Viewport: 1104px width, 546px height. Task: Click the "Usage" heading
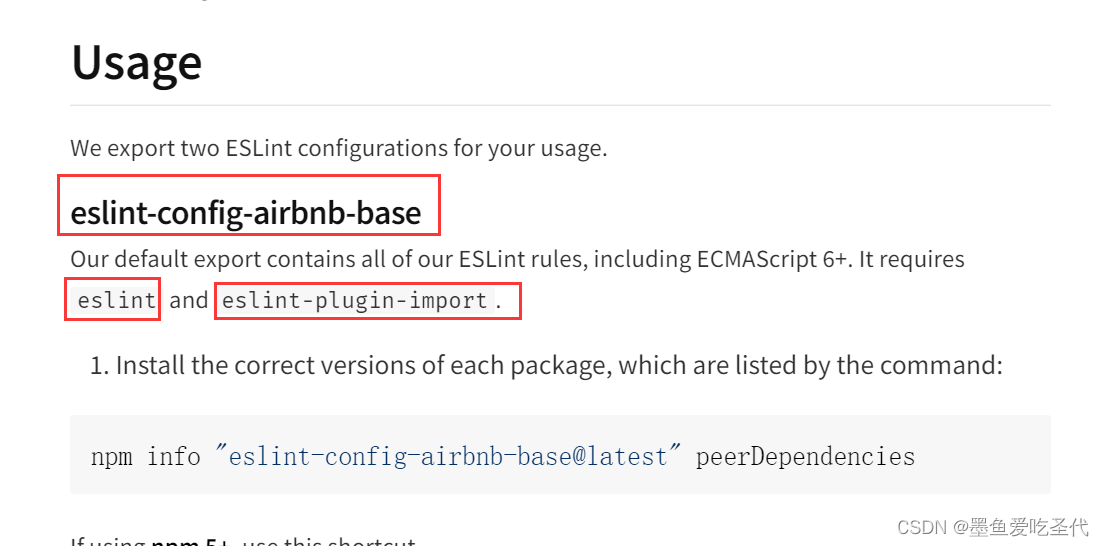click(x=137, y=63)
